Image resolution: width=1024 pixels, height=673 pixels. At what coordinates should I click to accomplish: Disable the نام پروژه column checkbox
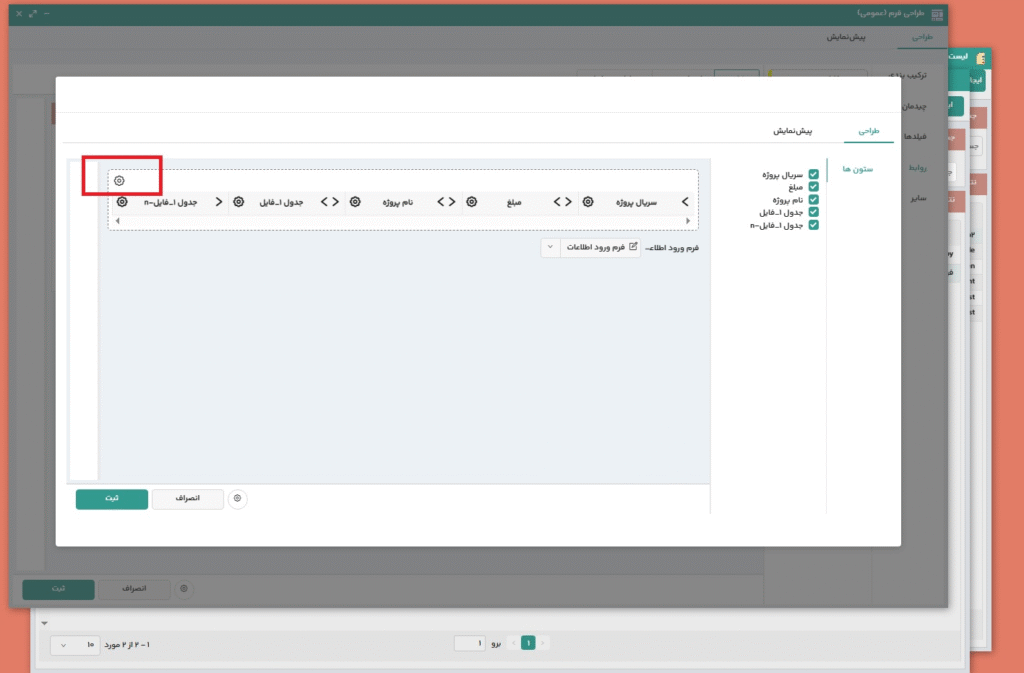(x=813, y=200)
